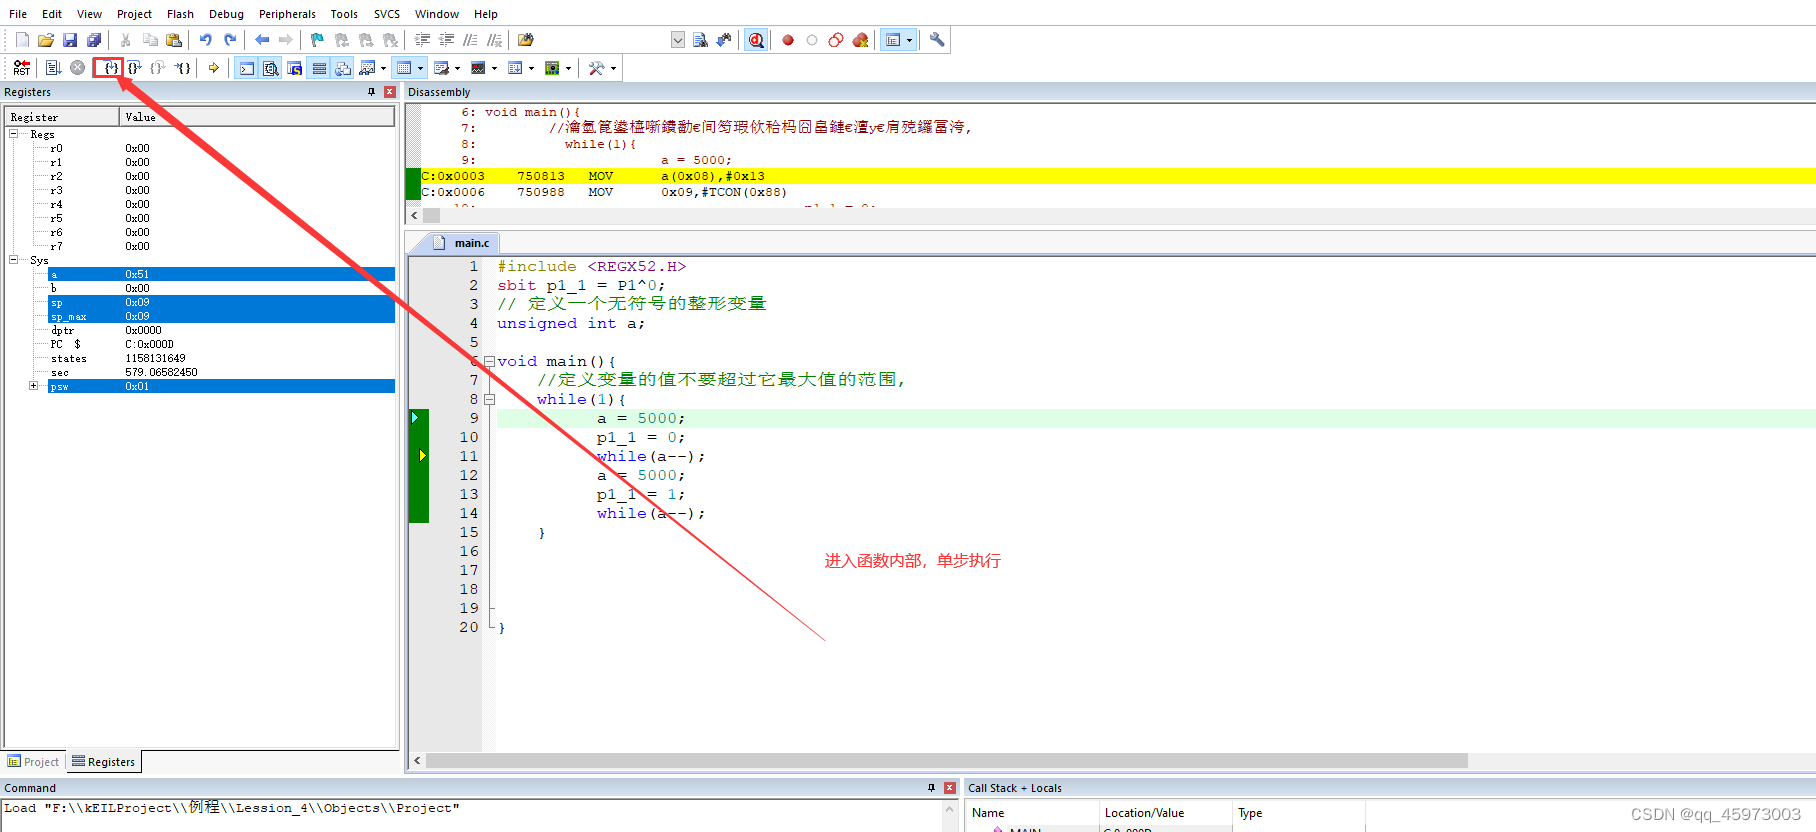
Task: Toggle the Call Stack window button
Action: 343,68
